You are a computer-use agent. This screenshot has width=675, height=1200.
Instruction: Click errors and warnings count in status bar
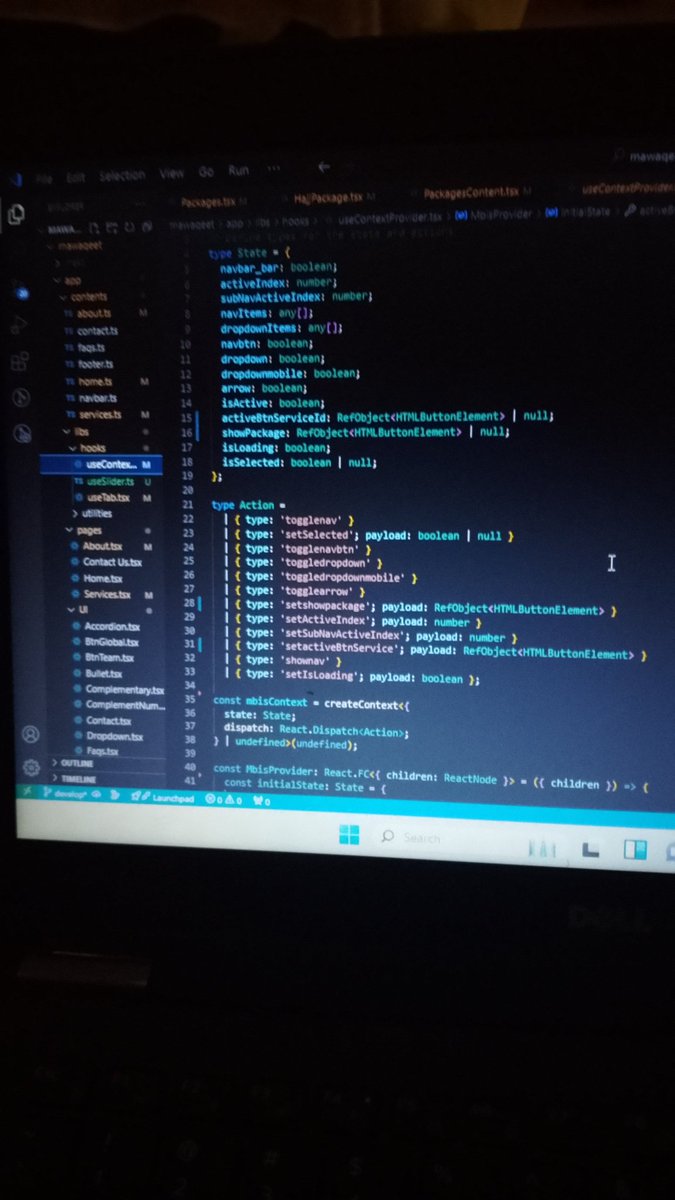pyautogui.click(x=225, y=799)
